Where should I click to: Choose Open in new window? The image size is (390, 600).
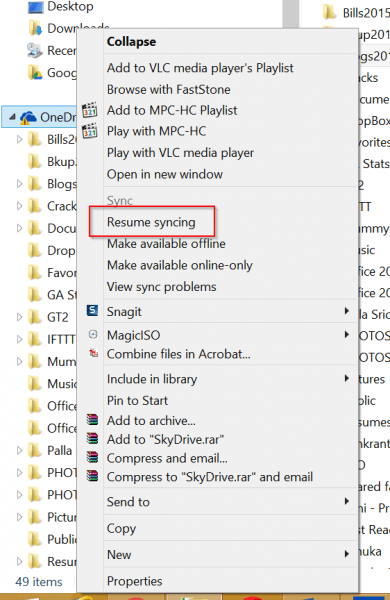coord(165,174)
